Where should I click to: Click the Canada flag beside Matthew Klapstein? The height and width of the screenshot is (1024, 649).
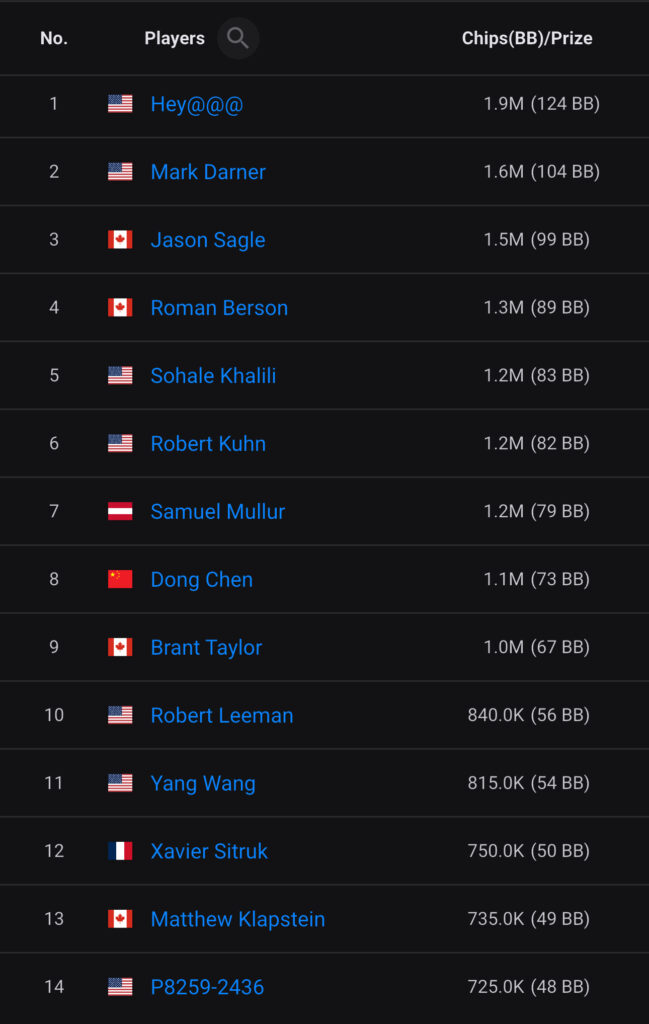point(120,919)
